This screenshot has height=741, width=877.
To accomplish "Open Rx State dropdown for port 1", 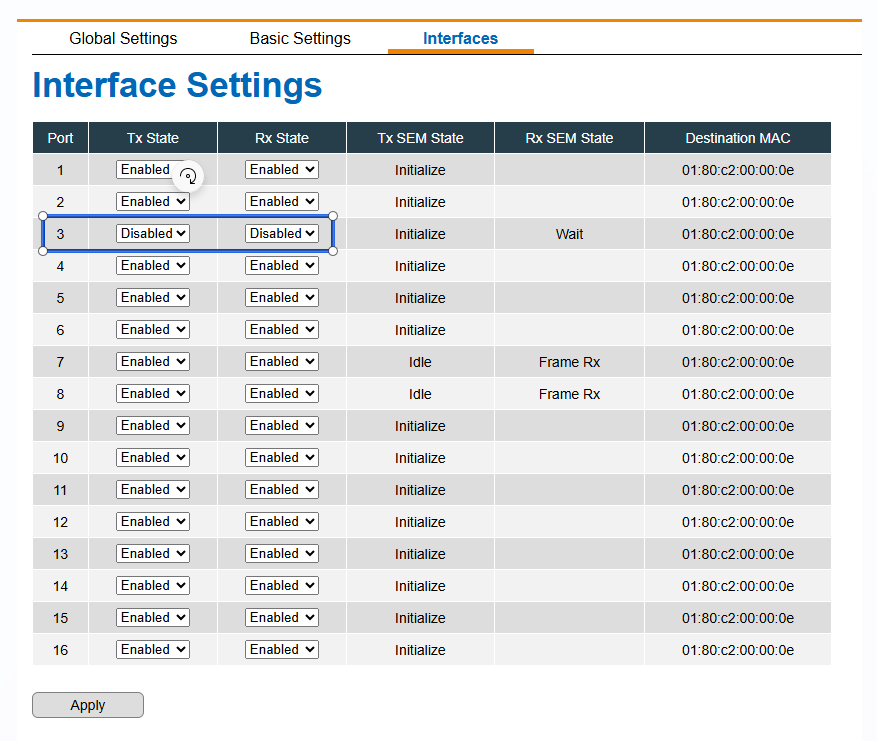I will (x=282, y=169).
